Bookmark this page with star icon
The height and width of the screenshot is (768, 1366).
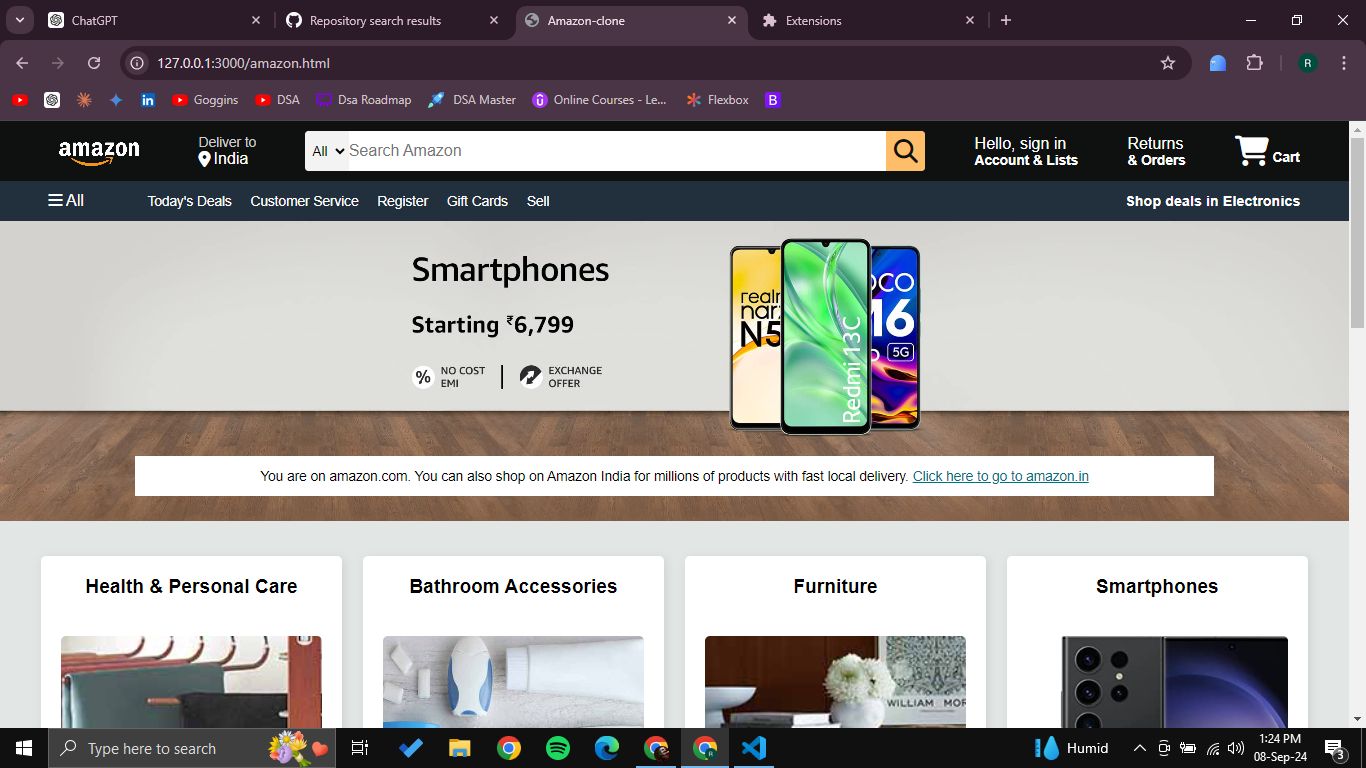click(x=1167, y=63)
